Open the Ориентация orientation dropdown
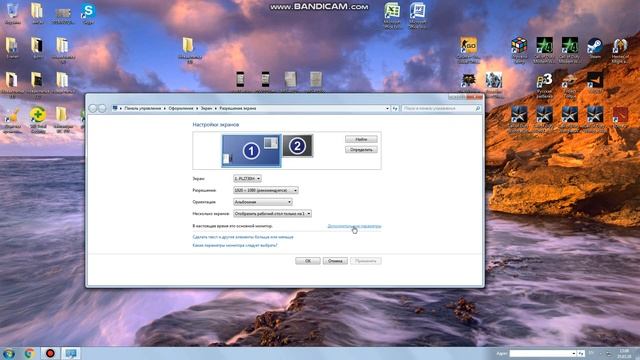Image resolution: width=640 pixels, height=360 pixels. tap(262, 202)
